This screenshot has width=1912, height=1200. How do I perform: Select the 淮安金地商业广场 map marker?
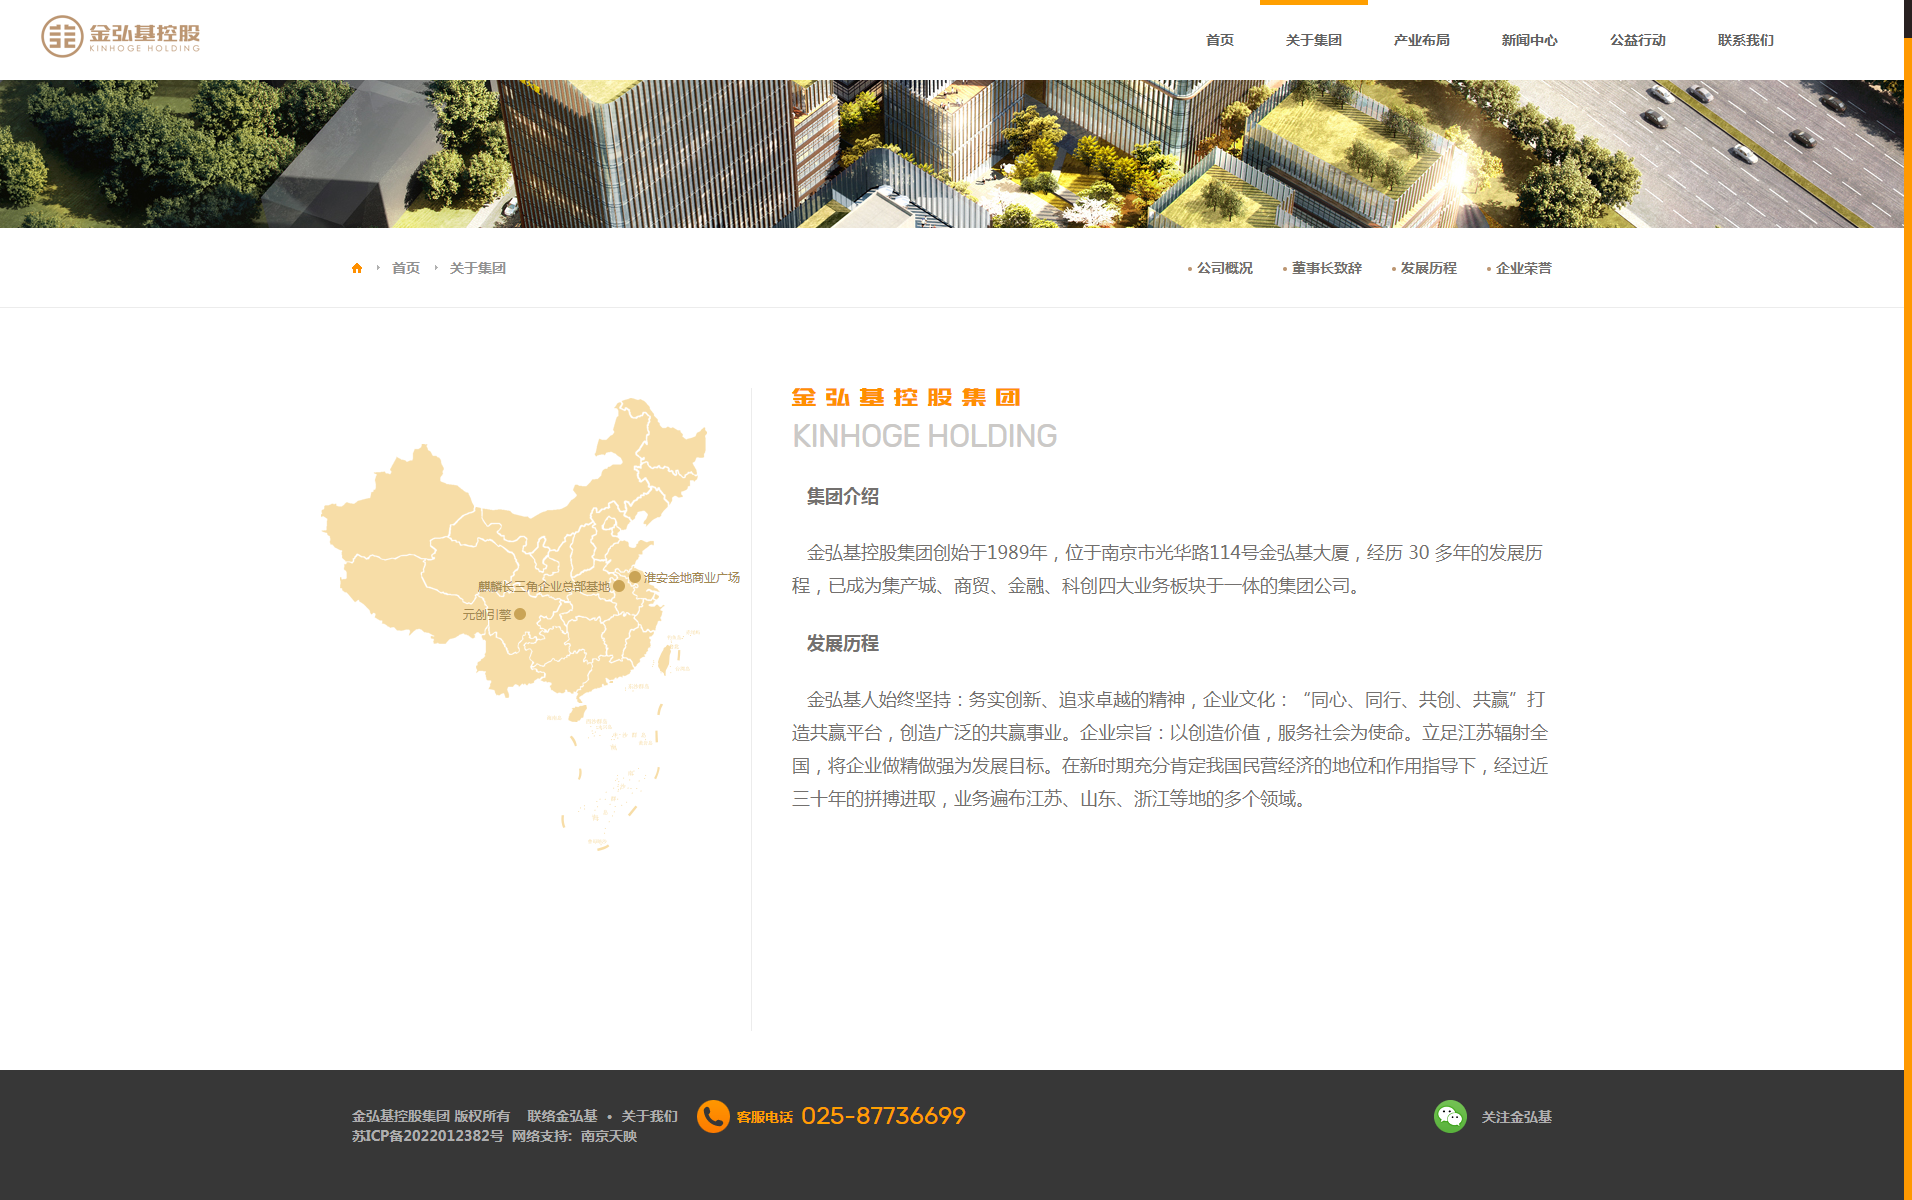tap(634, 576)
